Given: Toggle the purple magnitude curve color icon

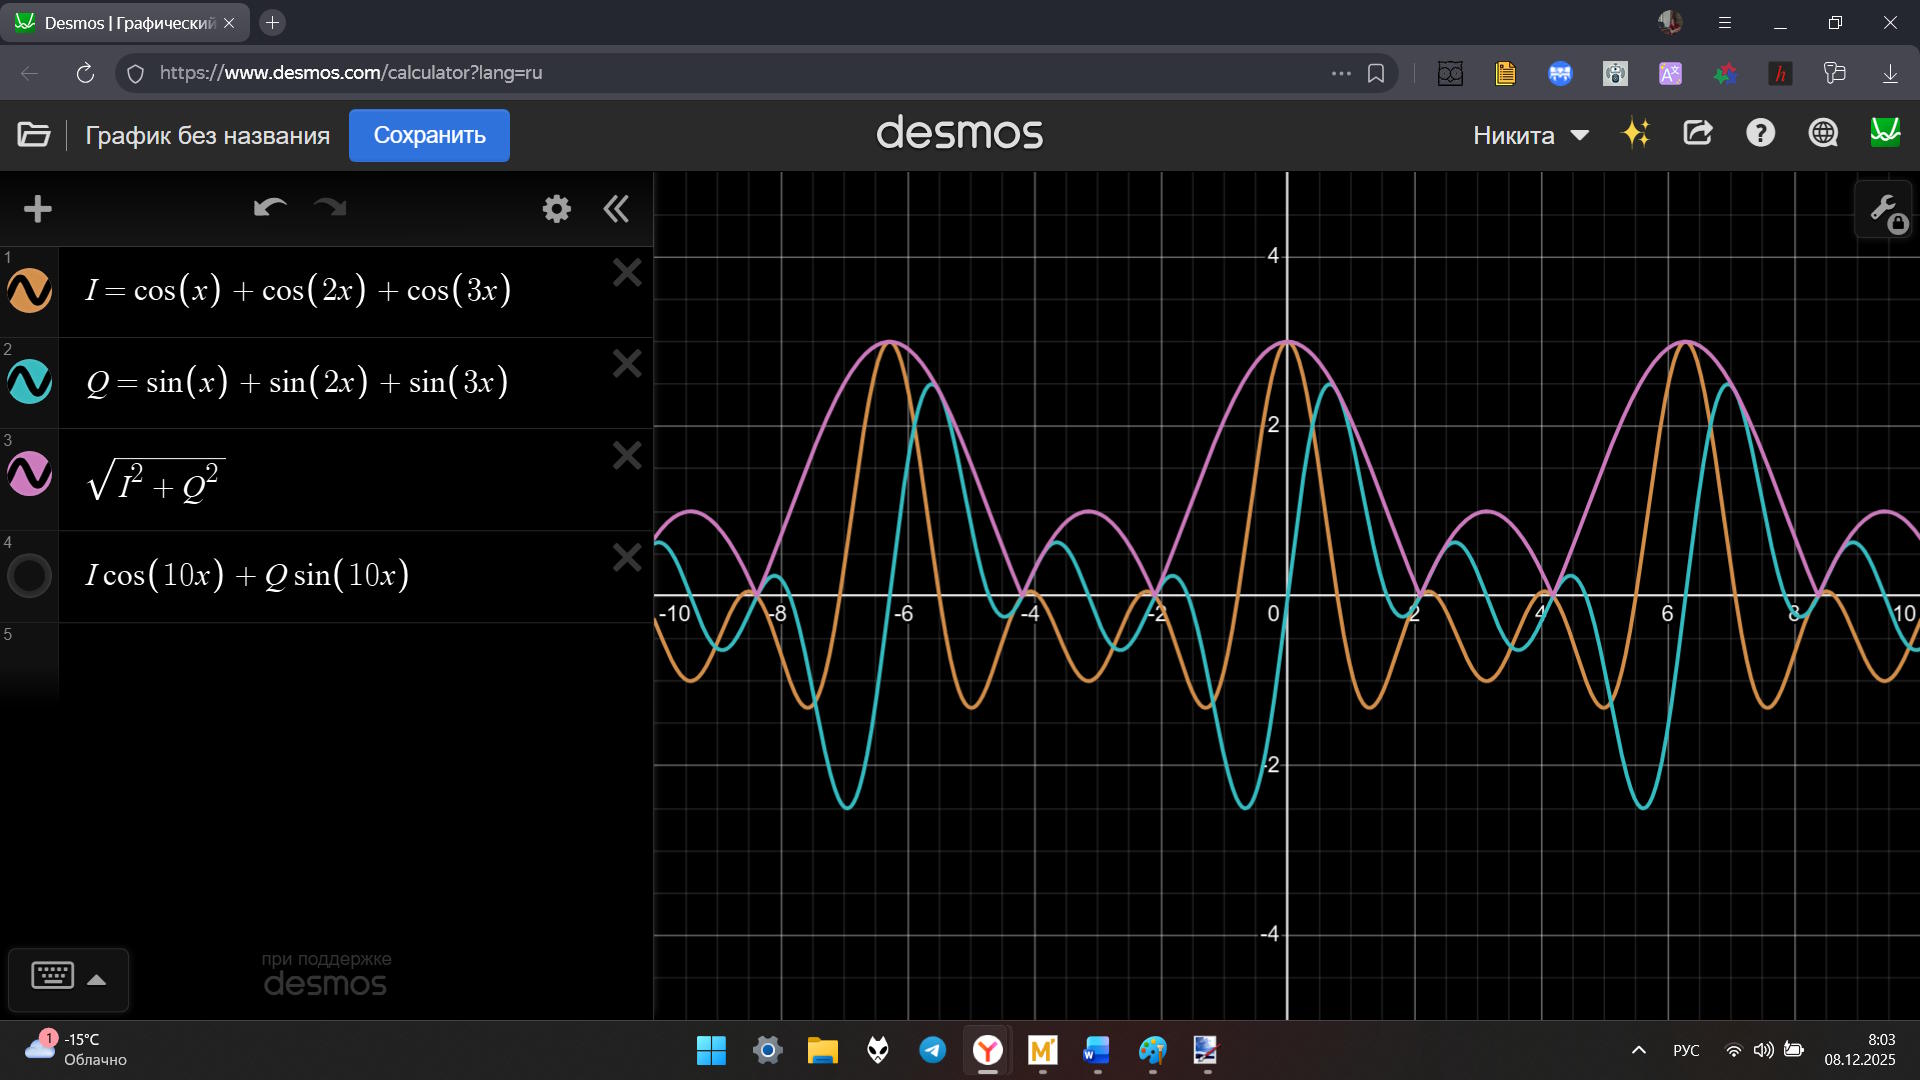Looking at the screenshot, I should click(30, 474).
